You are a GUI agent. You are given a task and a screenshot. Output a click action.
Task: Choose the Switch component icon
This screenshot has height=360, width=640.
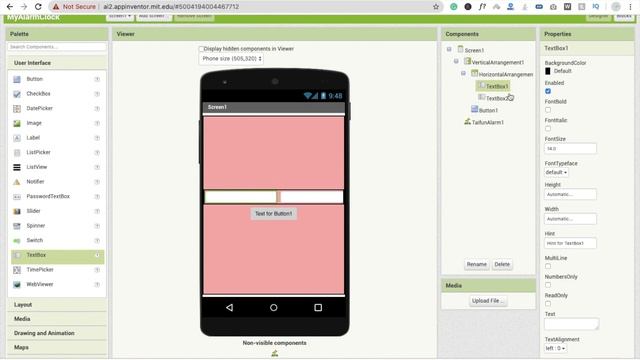point(17,241)
